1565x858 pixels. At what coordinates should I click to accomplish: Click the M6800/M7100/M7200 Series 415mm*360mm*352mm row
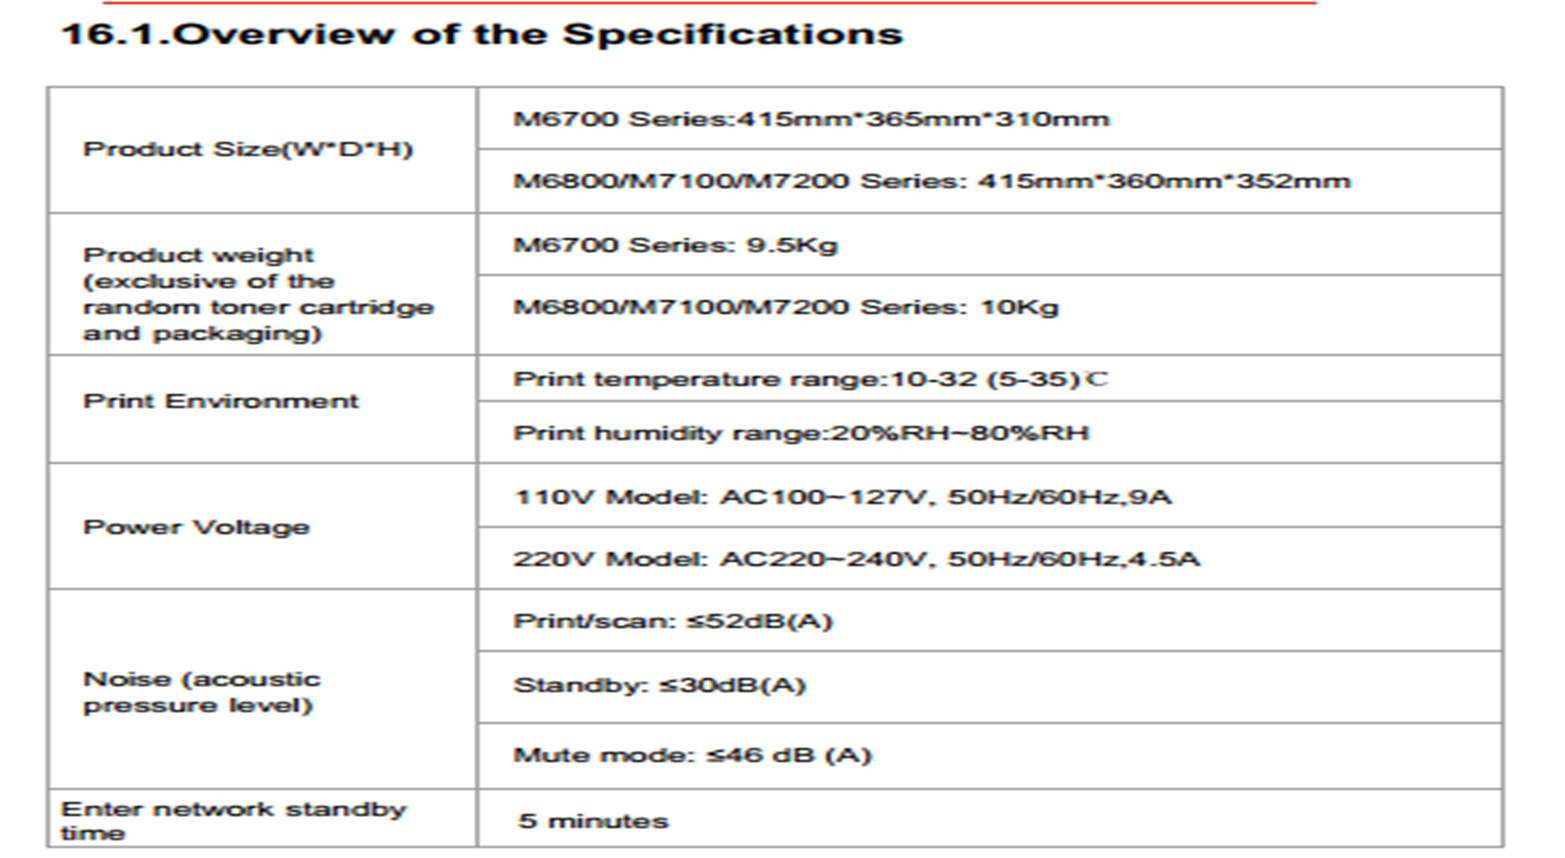tap(990, 181)
